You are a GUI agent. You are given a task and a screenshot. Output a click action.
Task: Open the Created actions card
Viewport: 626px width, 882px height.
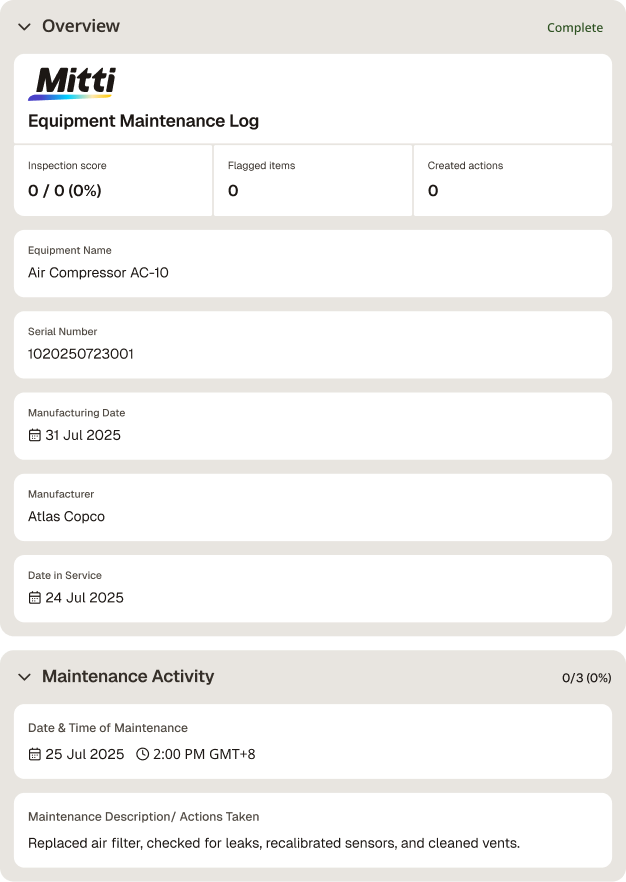click(513, 181)
